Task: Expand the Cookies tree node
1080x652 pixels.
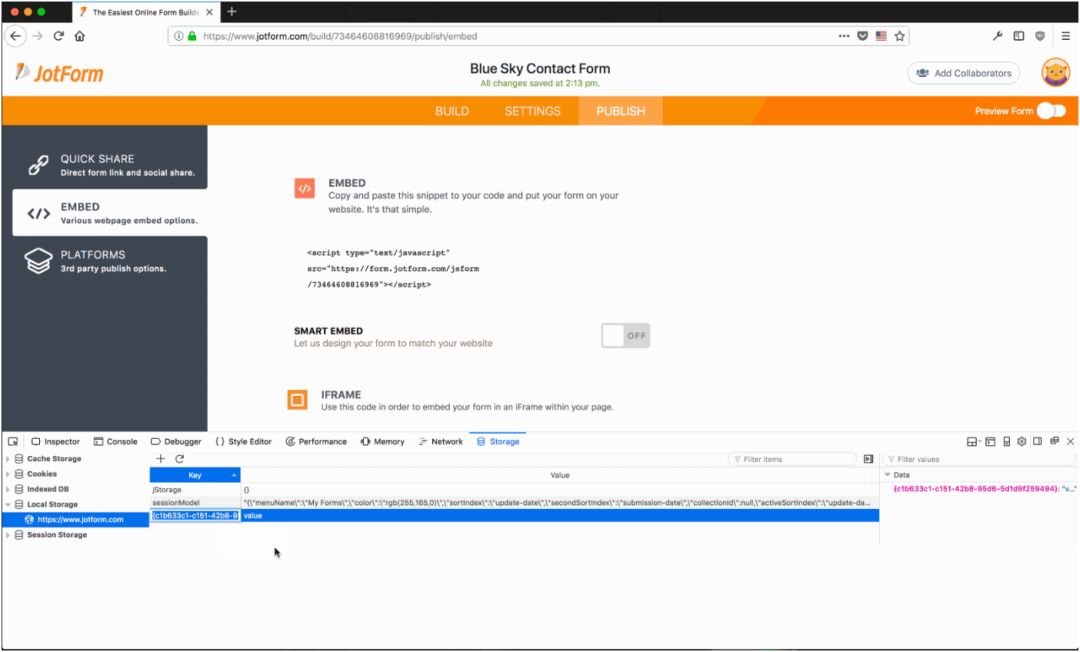Action: (8, 474)
